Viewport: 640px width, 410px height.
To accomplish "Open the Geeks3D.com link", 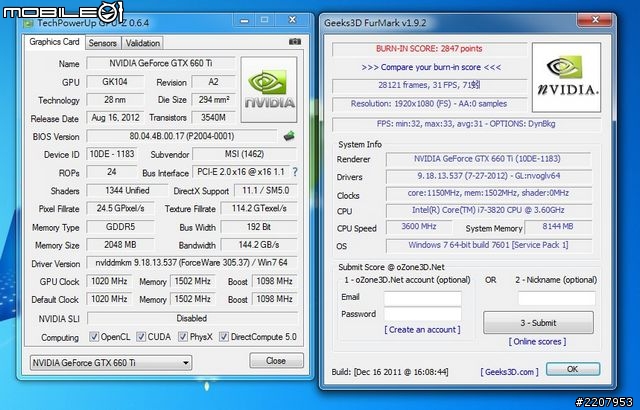I will tap(509, 372).
